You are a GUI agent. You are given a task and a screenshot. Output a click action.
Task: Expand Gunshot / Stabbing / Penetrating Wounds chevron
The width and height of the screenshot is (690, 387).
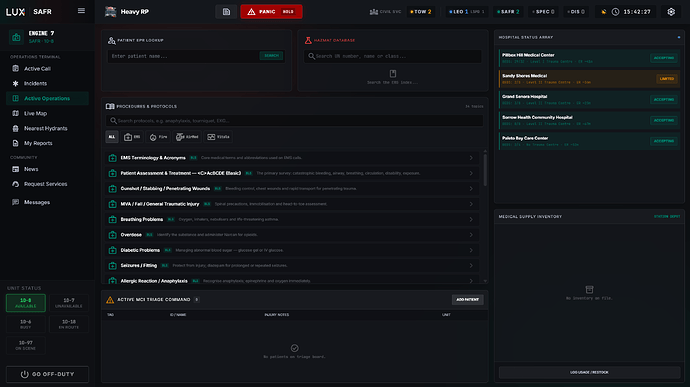(x=471, y=188)
